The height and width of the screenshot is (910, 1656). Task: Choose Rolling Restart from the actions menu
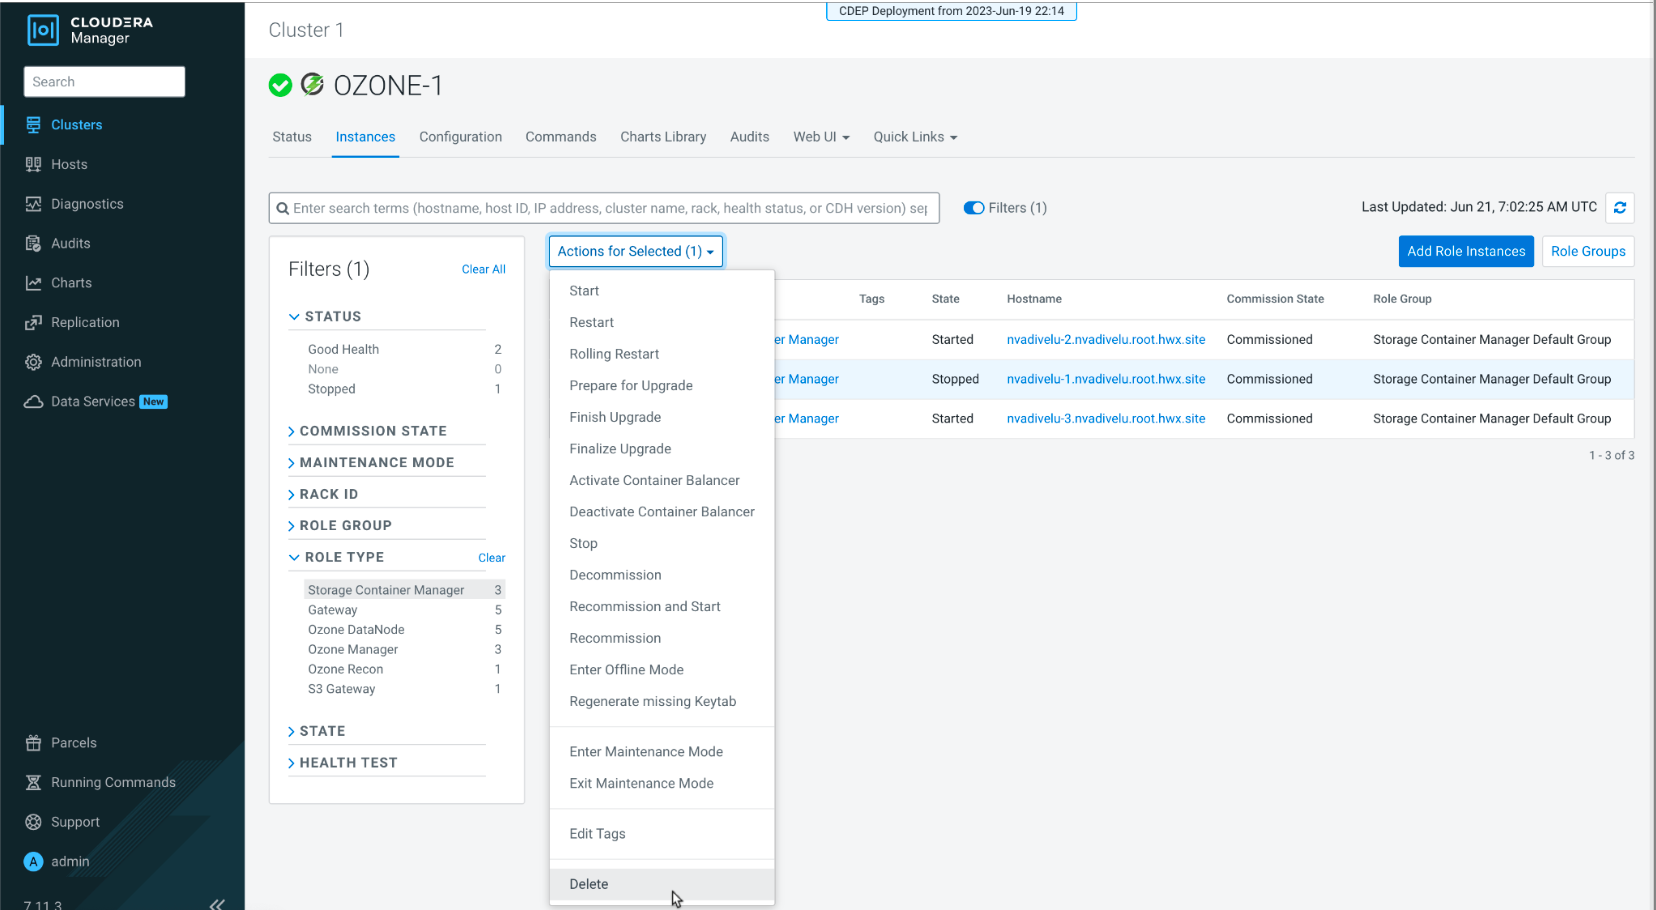[x=614, y=354]
